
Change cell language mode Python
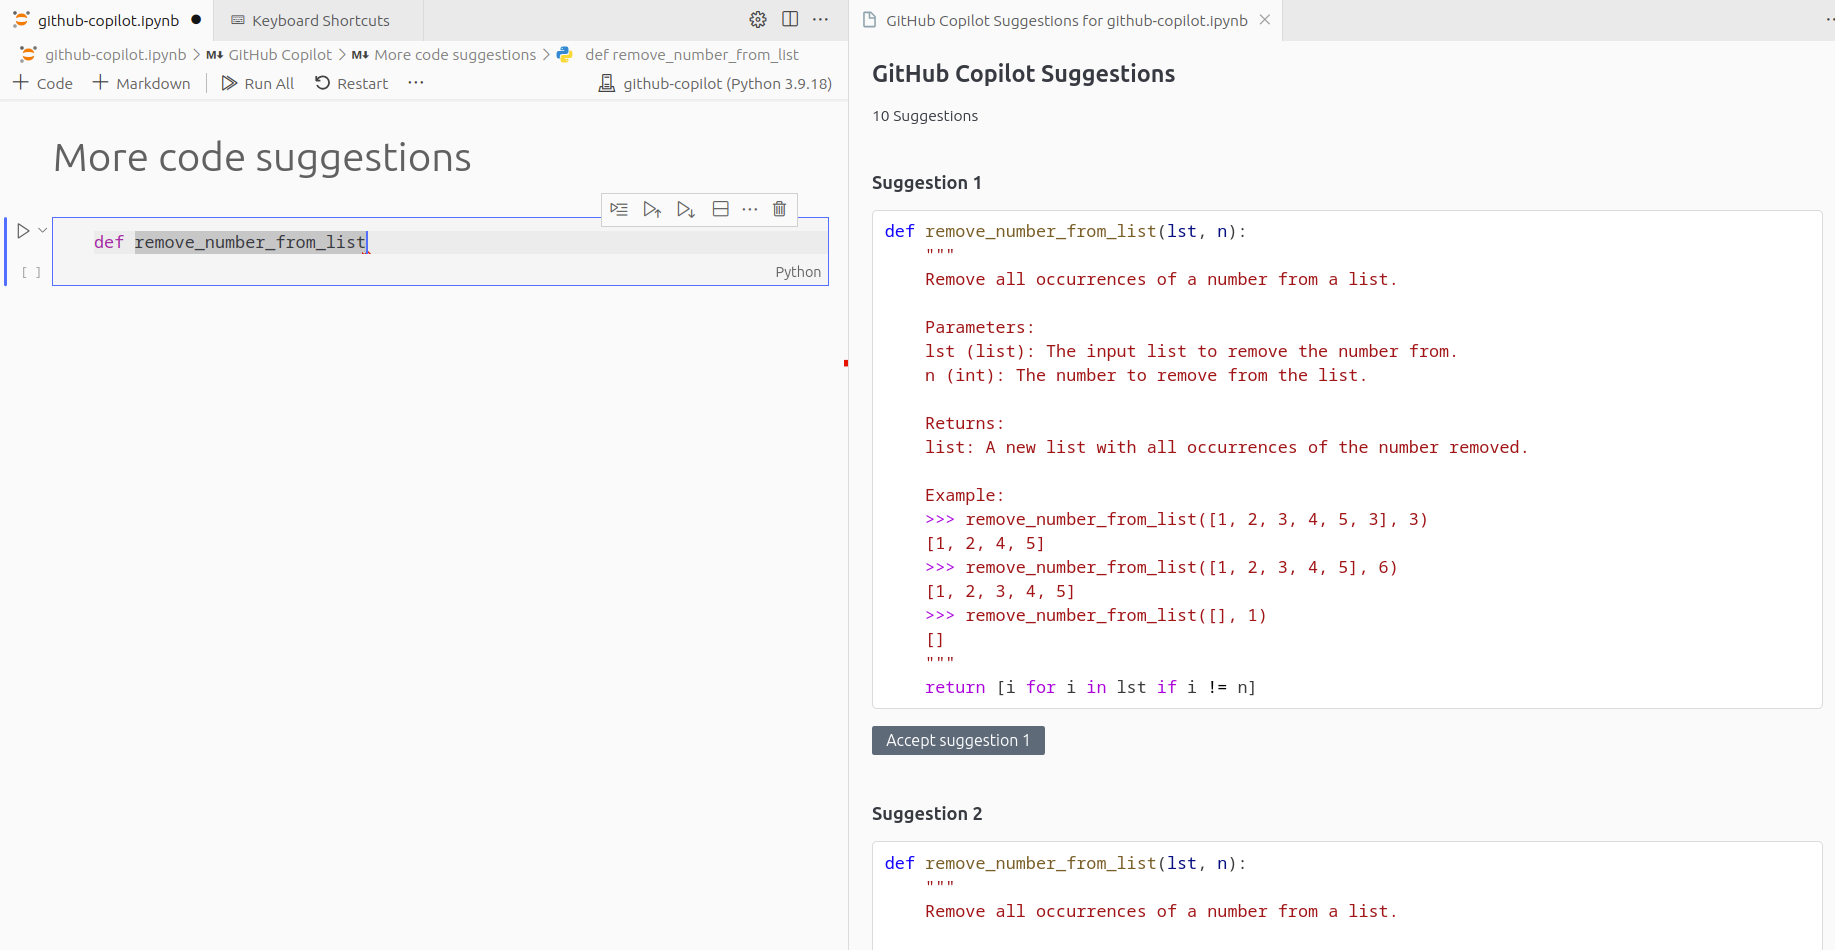[x=798, y=272]
